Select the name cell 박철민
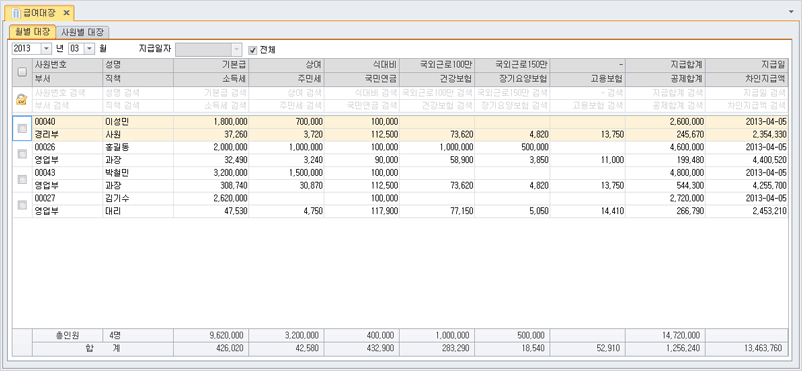 (x=138, y=173)
